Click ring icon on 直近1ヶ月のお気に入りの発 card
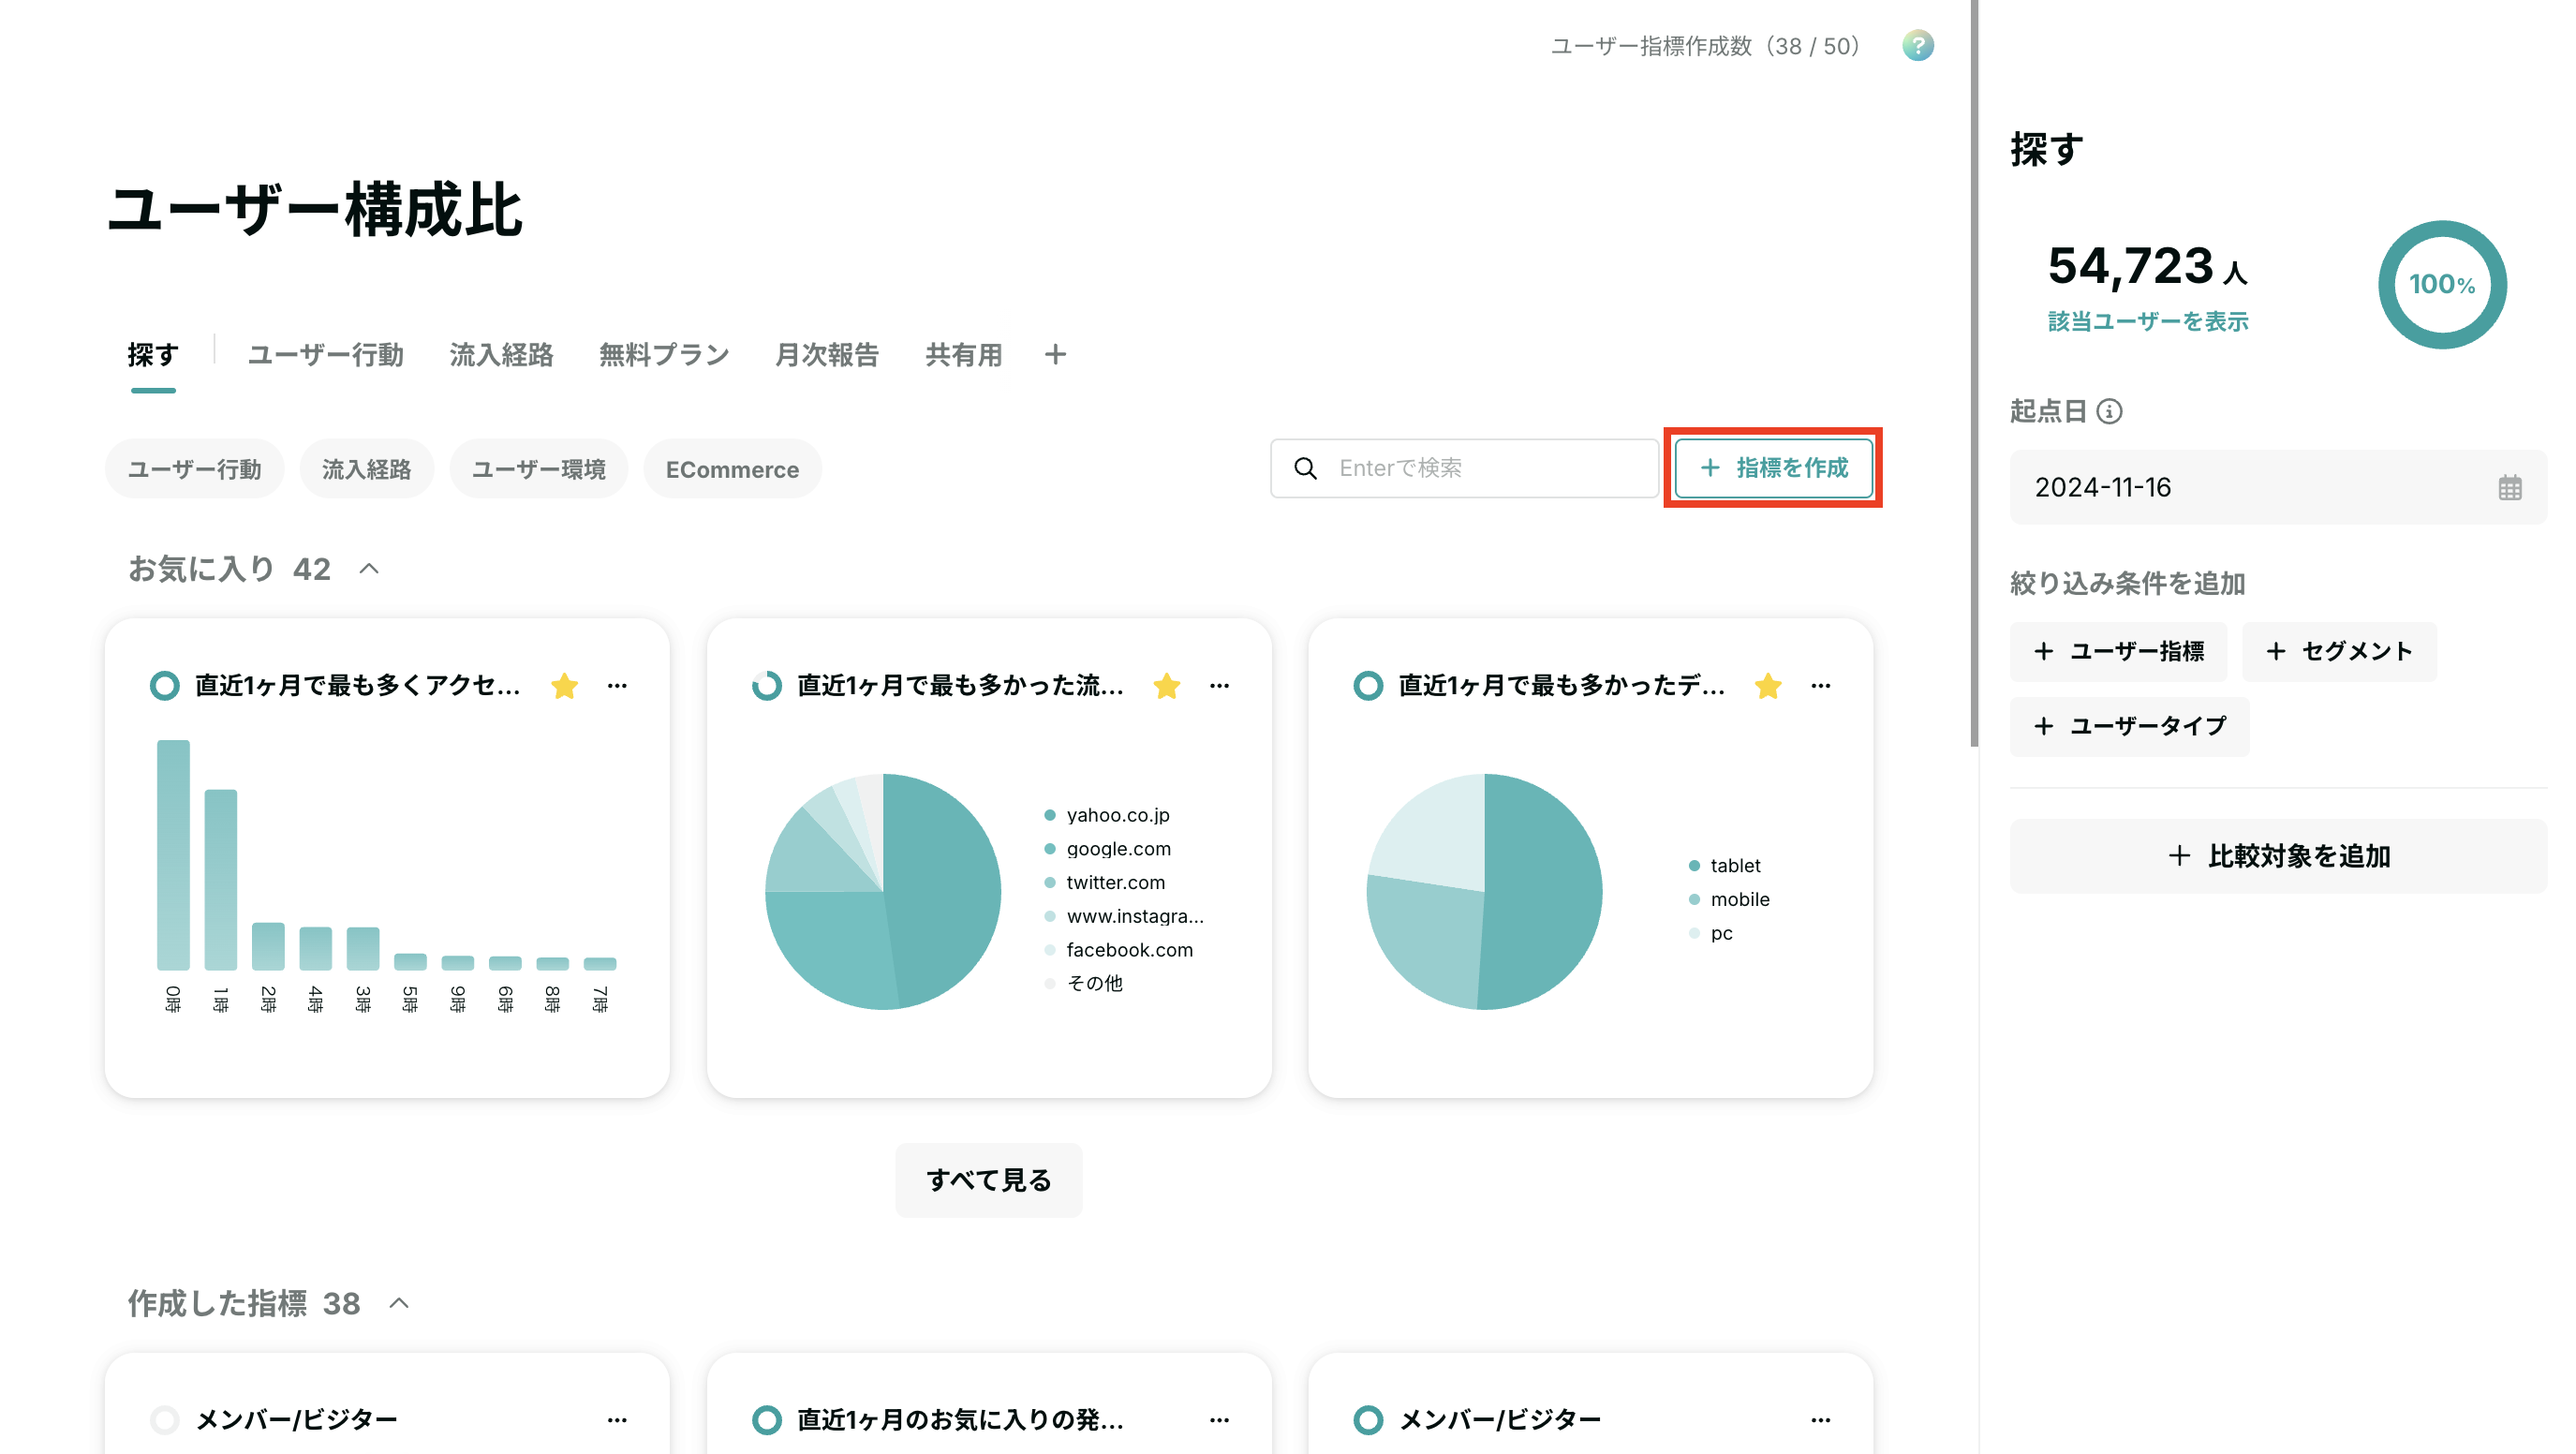 pyautogui.click(x=767, y=1420)
